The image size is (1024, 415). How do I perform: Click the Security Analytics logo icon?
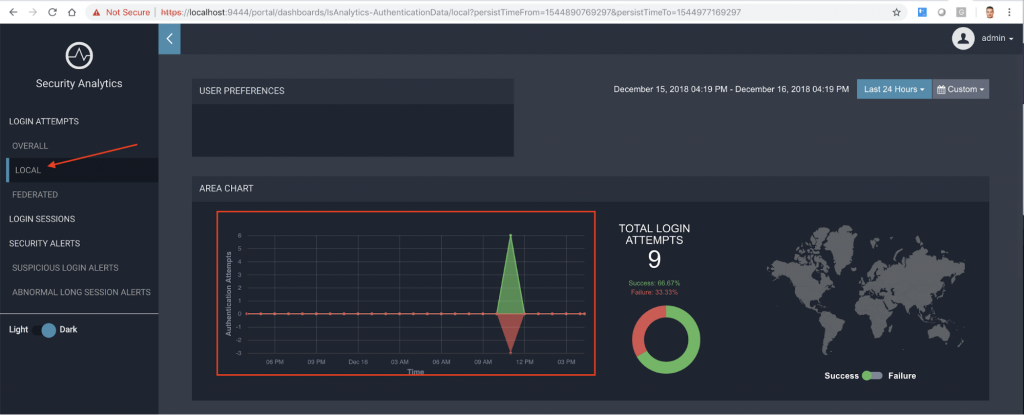(78, 55)
